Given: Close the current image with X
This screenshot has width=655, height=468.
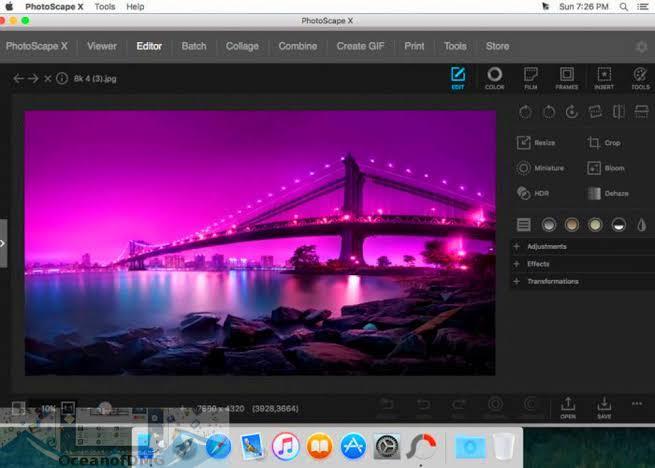Looking at the screenshot, I should pos(48,79).
